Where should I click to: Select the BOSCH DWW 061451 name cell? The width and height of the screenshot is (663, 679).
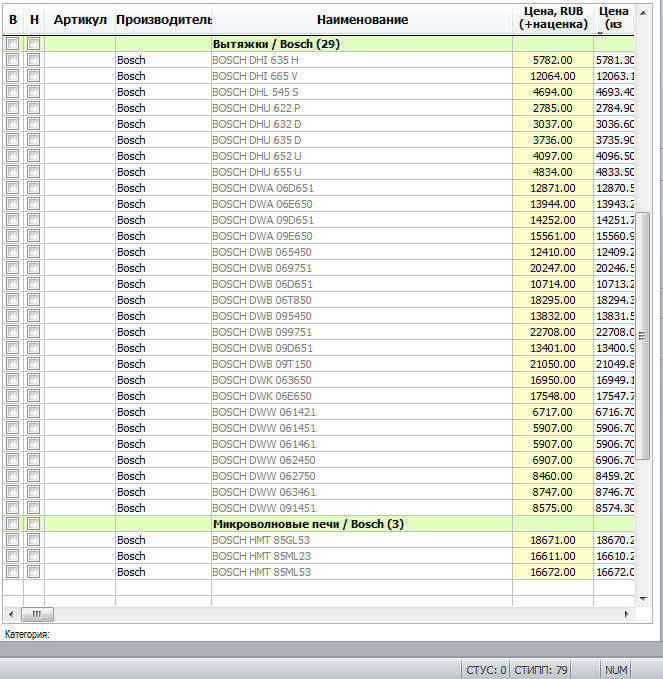click(362, 428)
